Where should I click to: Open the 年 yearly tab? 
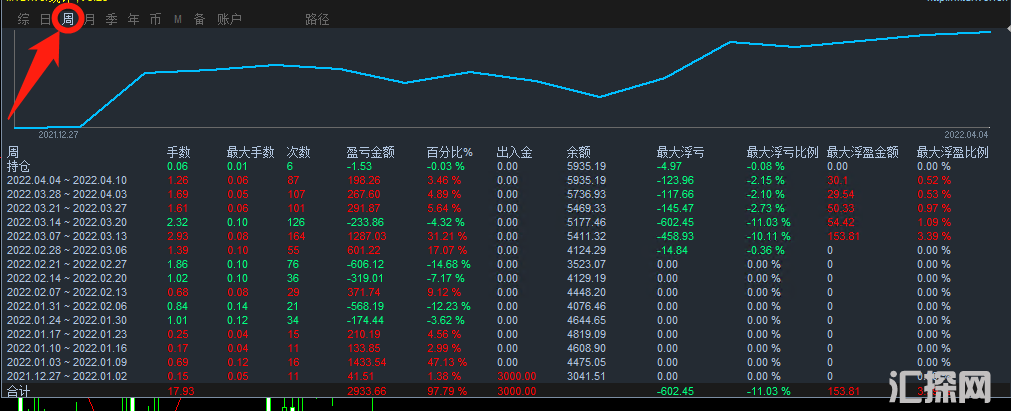133,19
